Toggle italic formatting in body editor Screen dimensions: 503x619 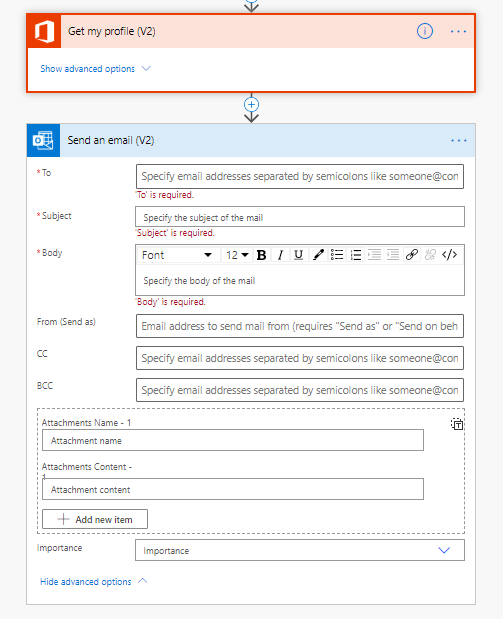click(x=280, y=255)
